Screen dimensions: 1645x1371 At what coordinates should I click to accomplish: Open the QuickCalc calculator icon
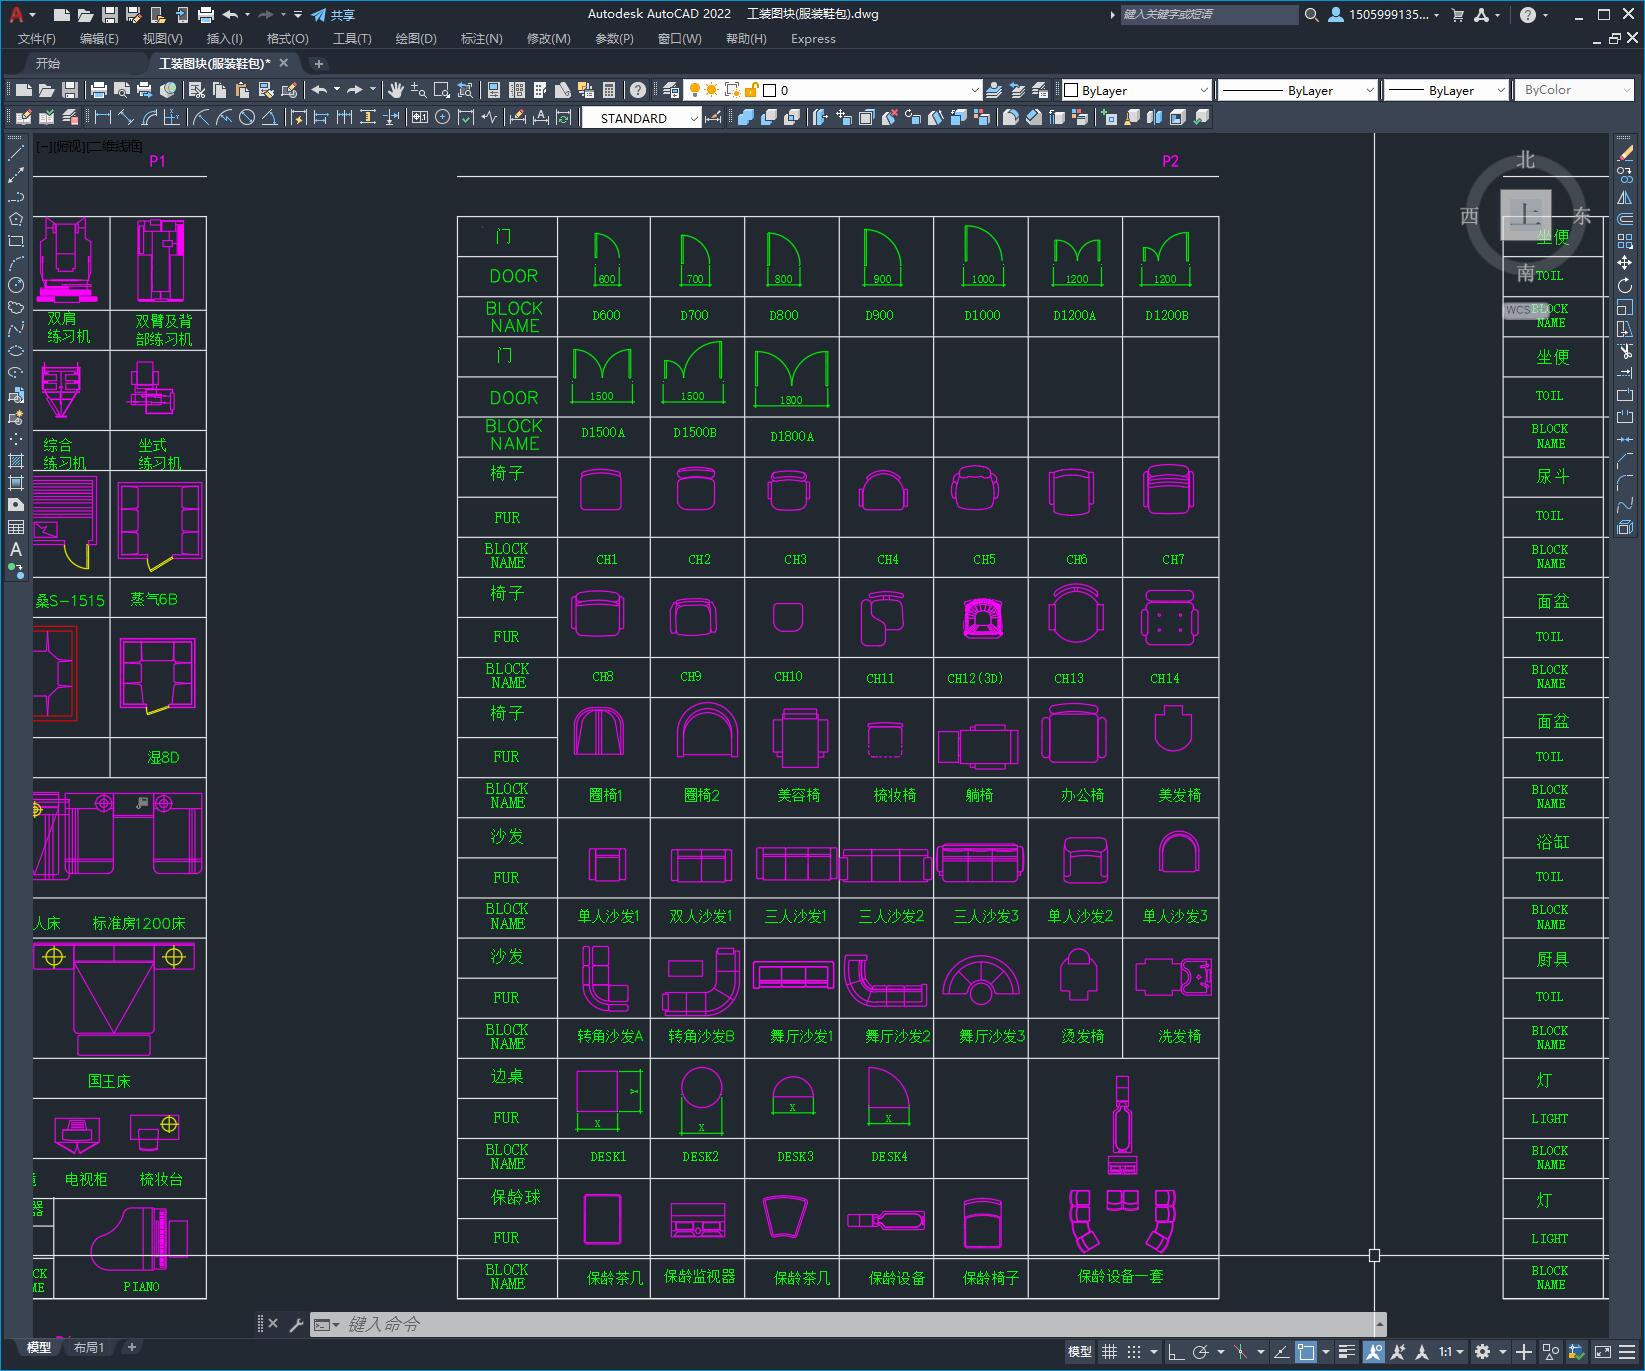(609, 90)
